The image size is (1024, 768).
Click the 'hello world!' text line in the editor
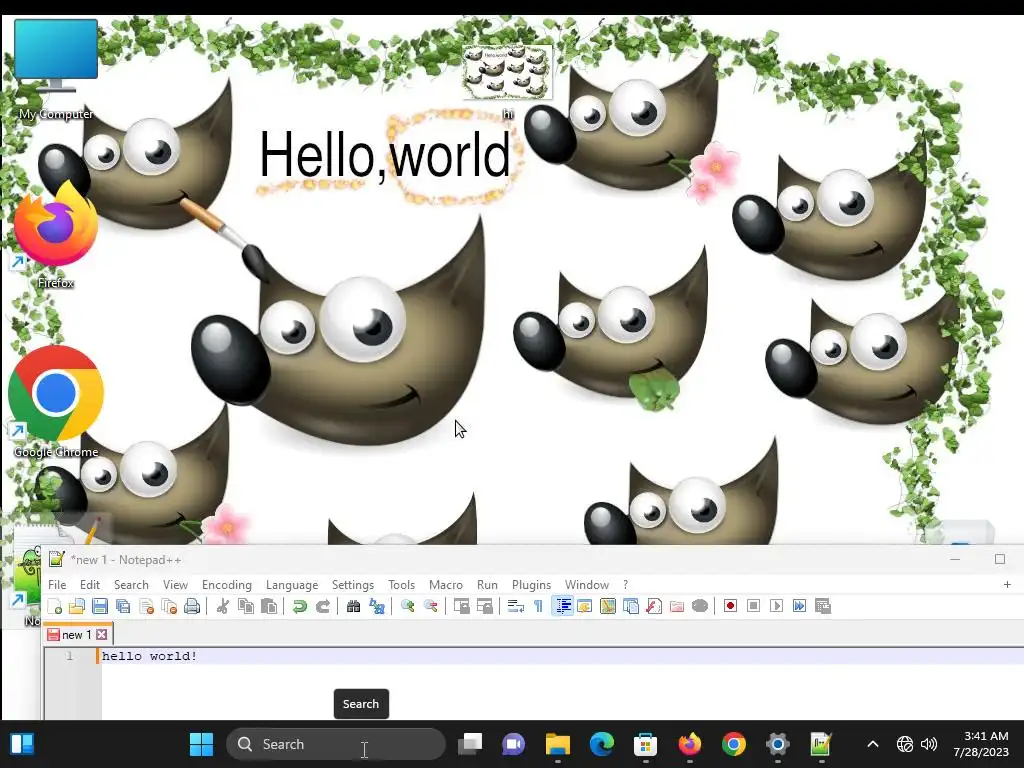coord(150,656)
